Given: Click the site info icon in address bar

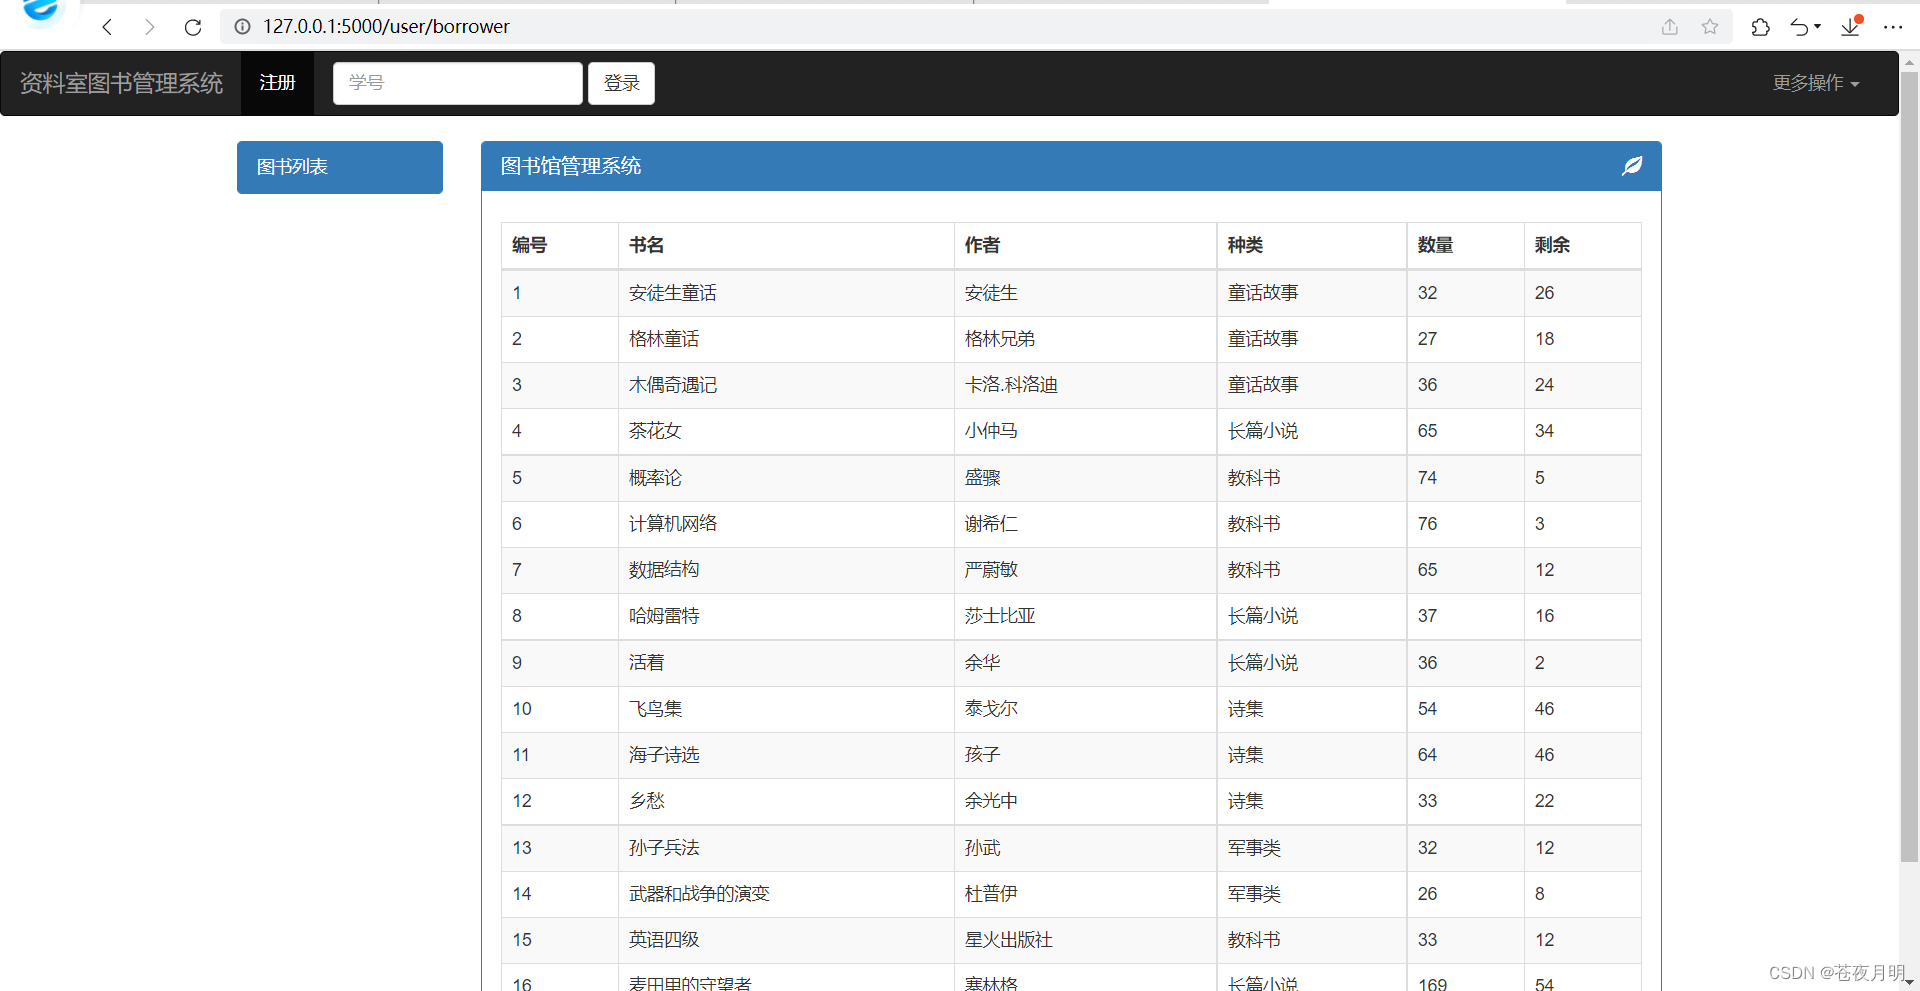Looking at the screenshot, I should [242, 27].
